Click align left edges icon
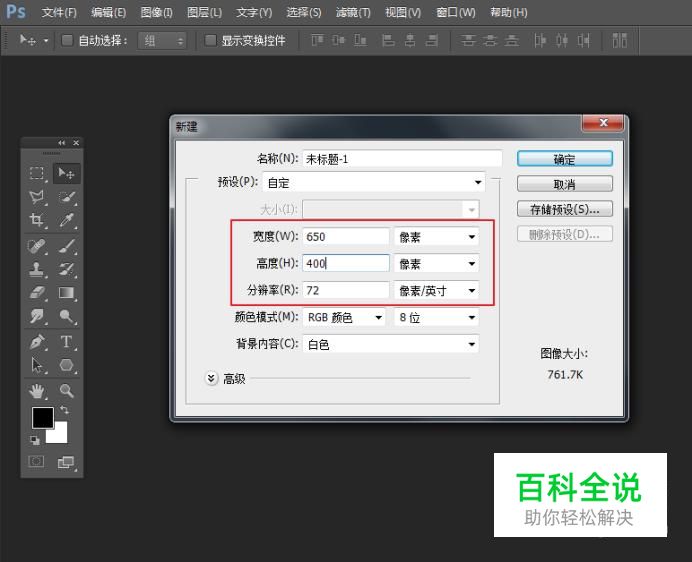 388,41
